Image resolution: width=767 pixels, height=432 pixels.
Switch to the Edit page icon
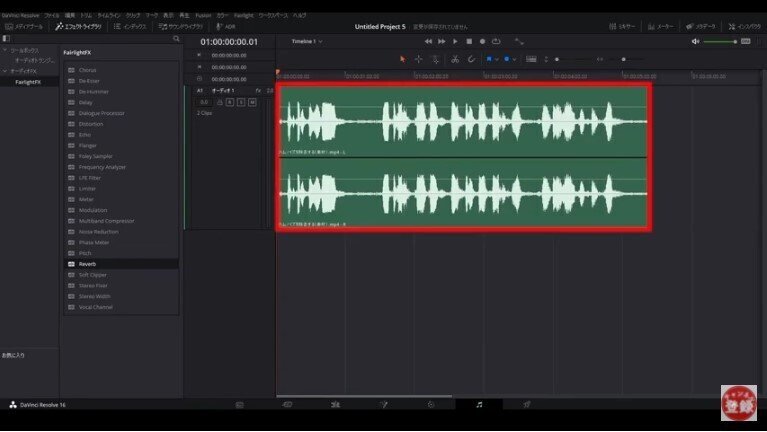coord(335,405)
